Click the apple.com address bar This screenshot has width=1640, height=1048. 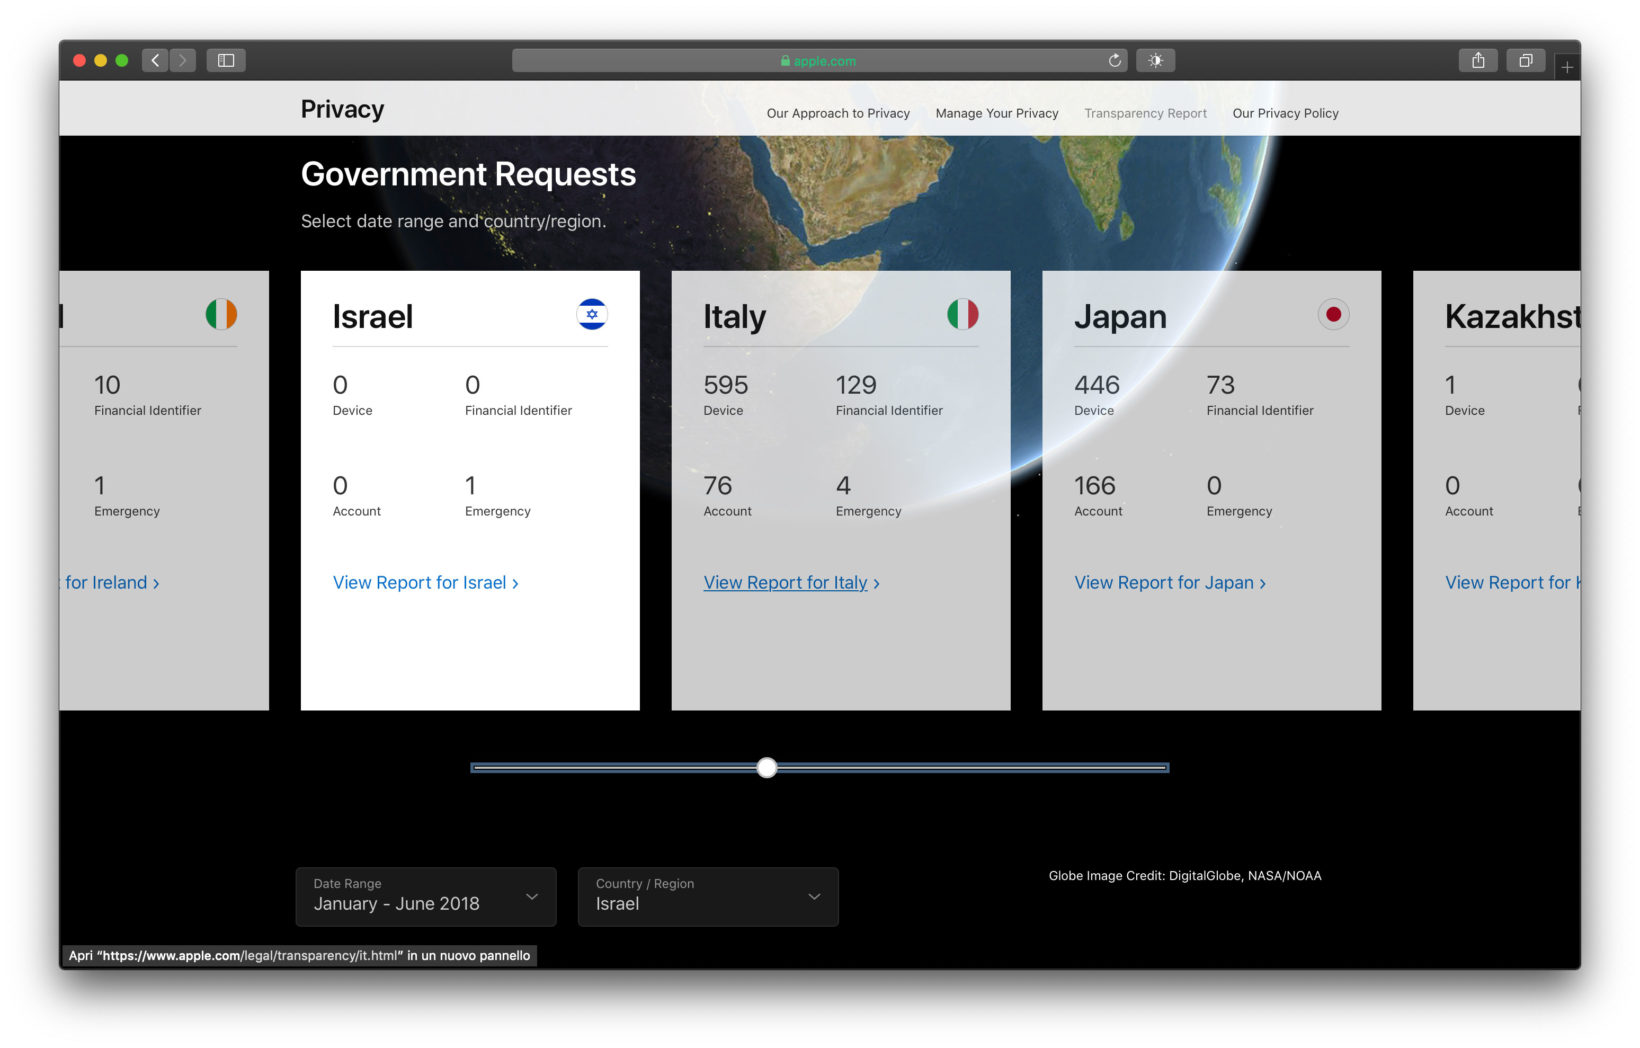pos(819,61)
